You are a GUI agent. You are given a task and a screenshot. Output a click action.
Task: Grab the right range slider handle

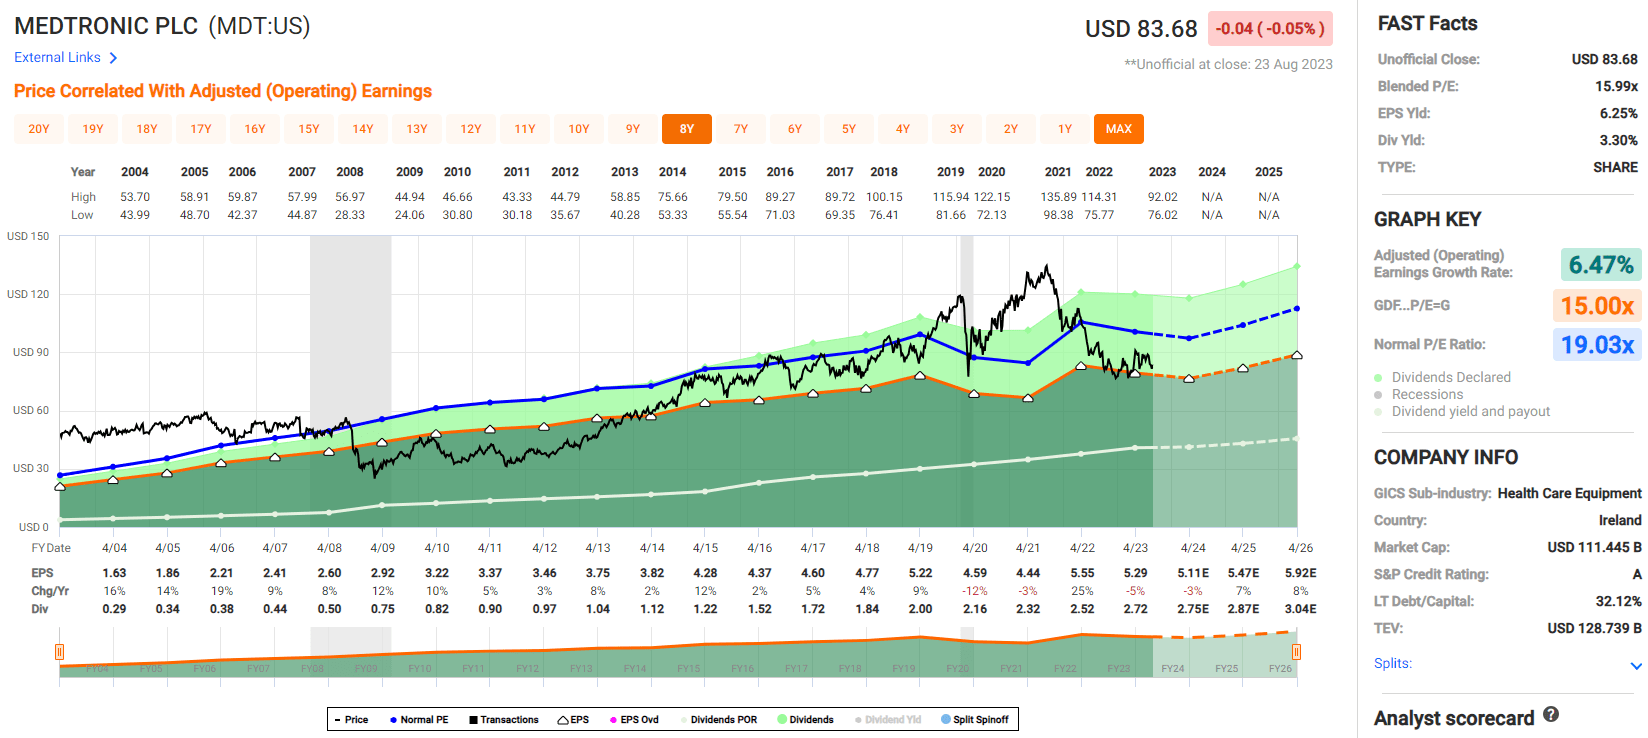point(1297,652)
